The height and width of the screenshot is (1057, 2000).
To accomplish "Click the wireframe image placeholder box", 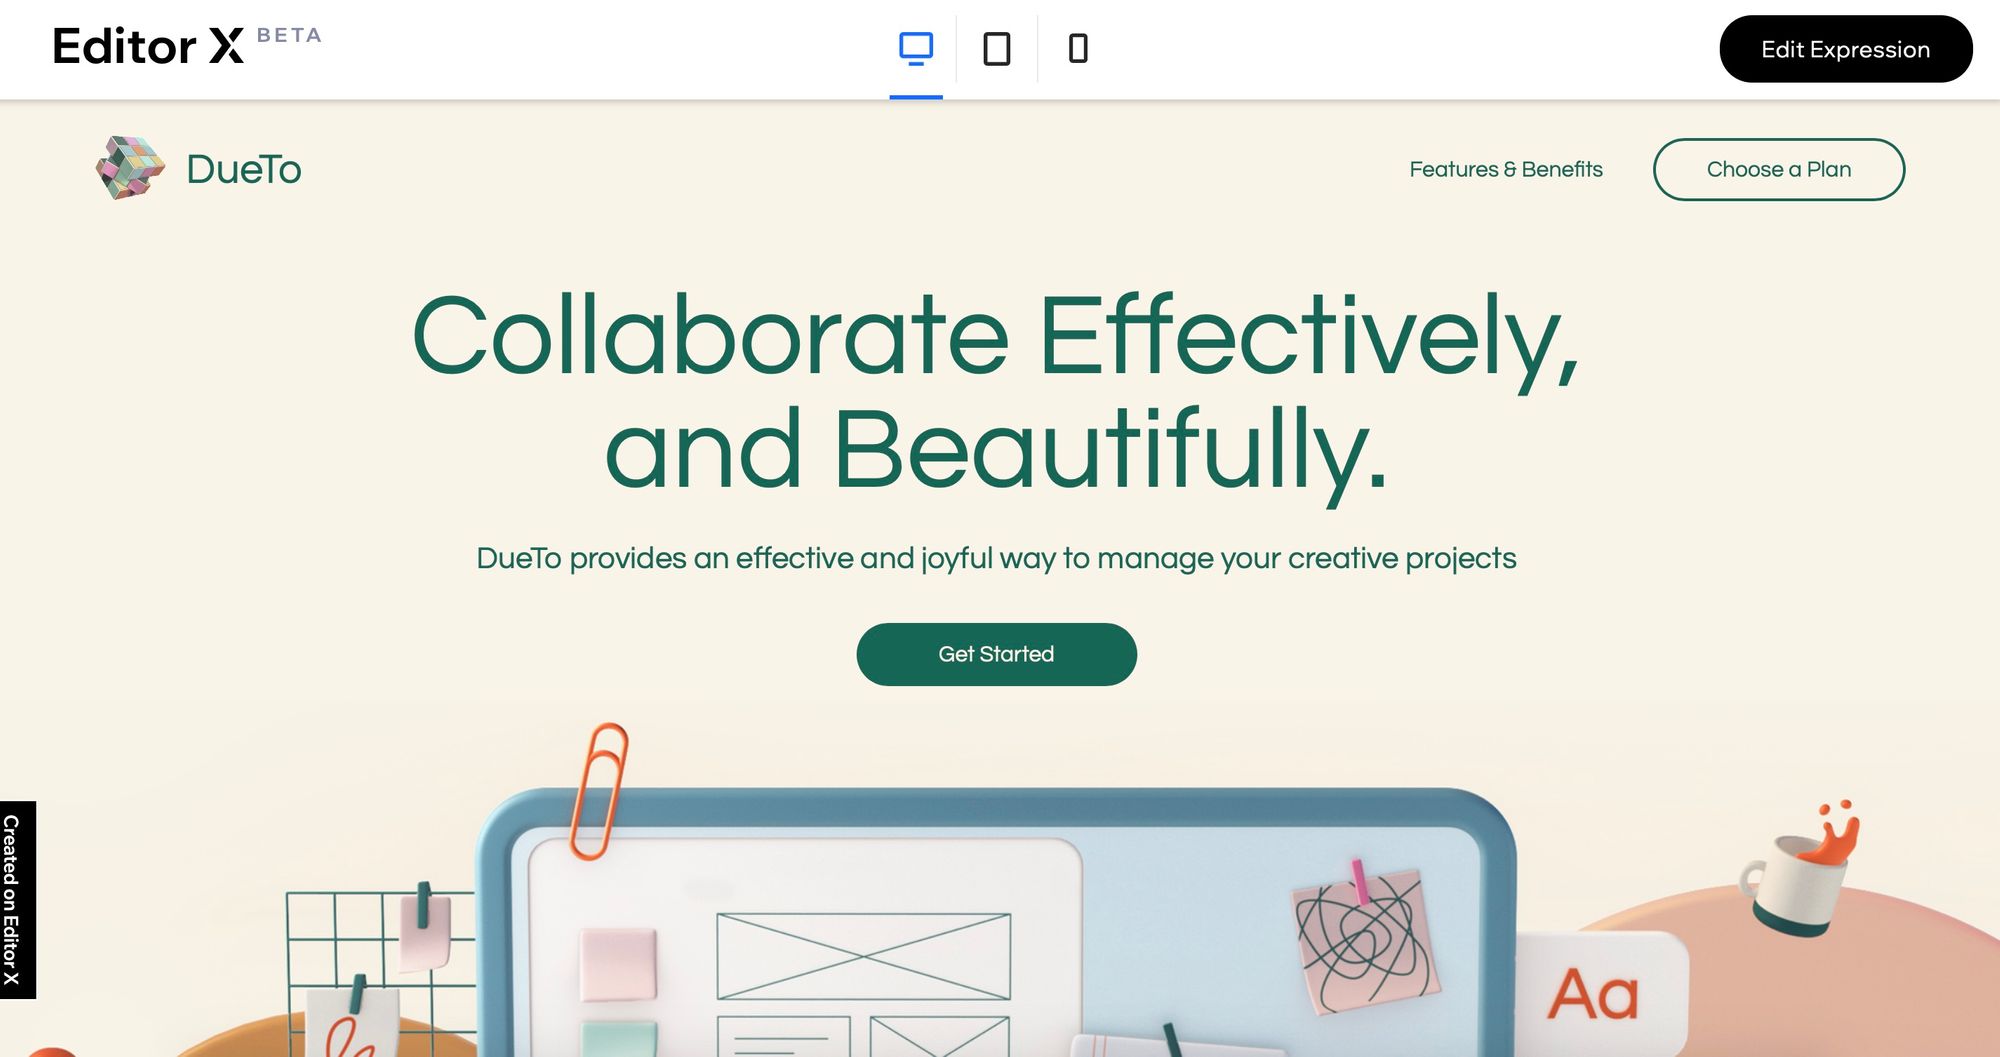I will tap(864, 956).
